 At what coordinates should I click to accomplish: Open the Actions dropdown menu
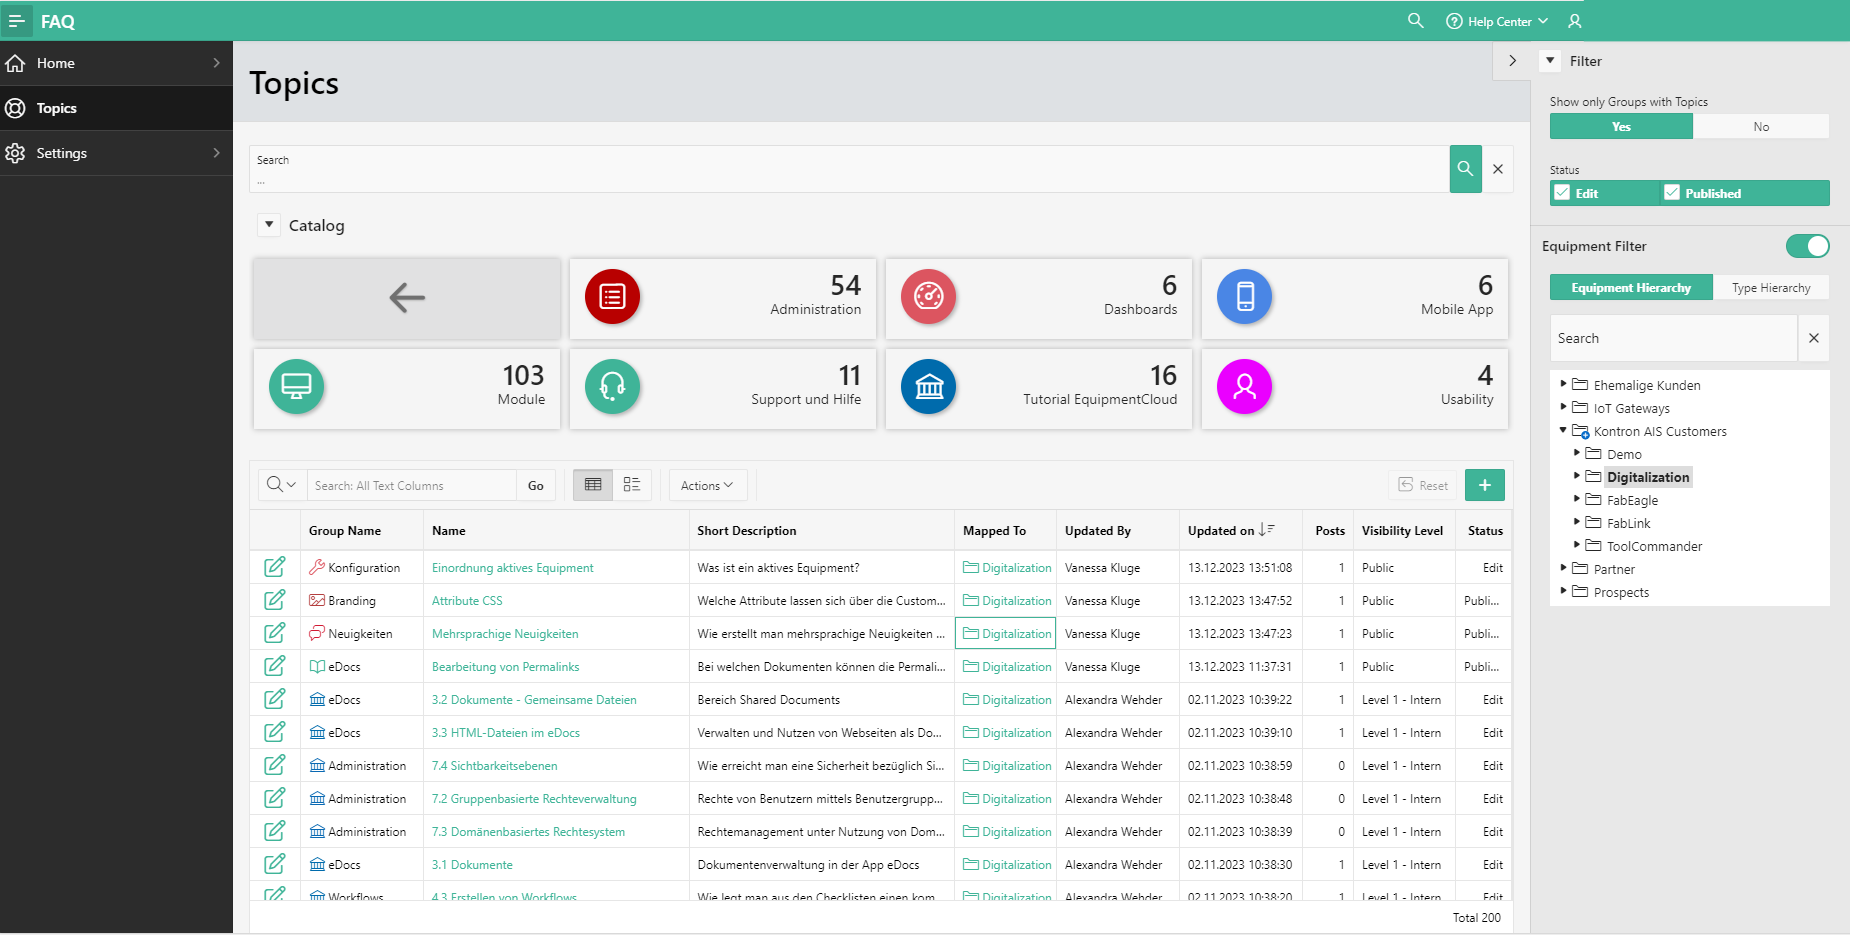[x=707, y=485]
